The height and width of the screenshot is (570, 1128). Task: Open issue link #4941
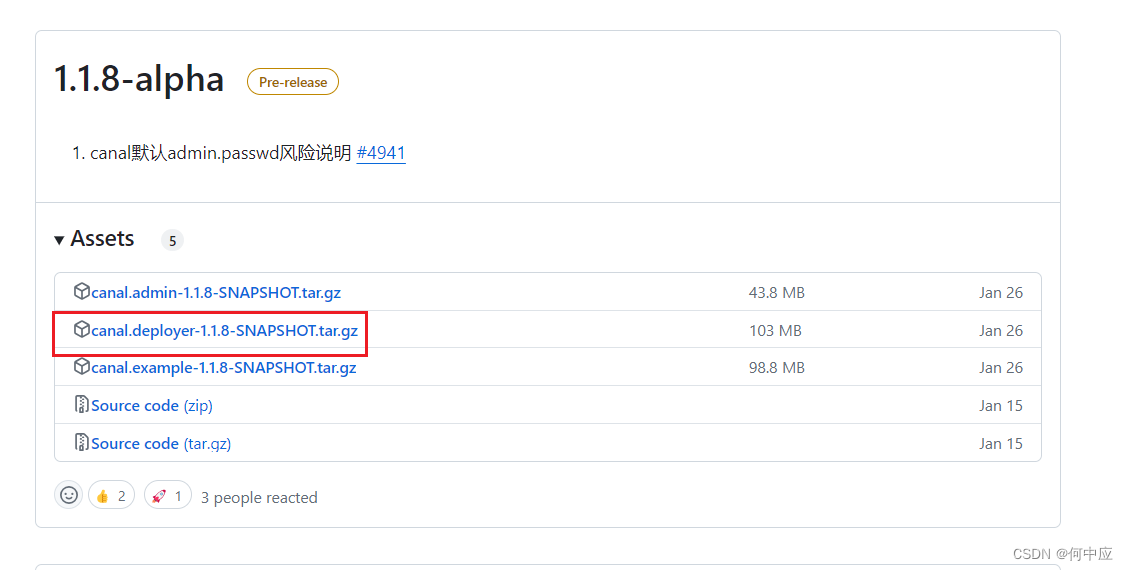tap(381, 153)
